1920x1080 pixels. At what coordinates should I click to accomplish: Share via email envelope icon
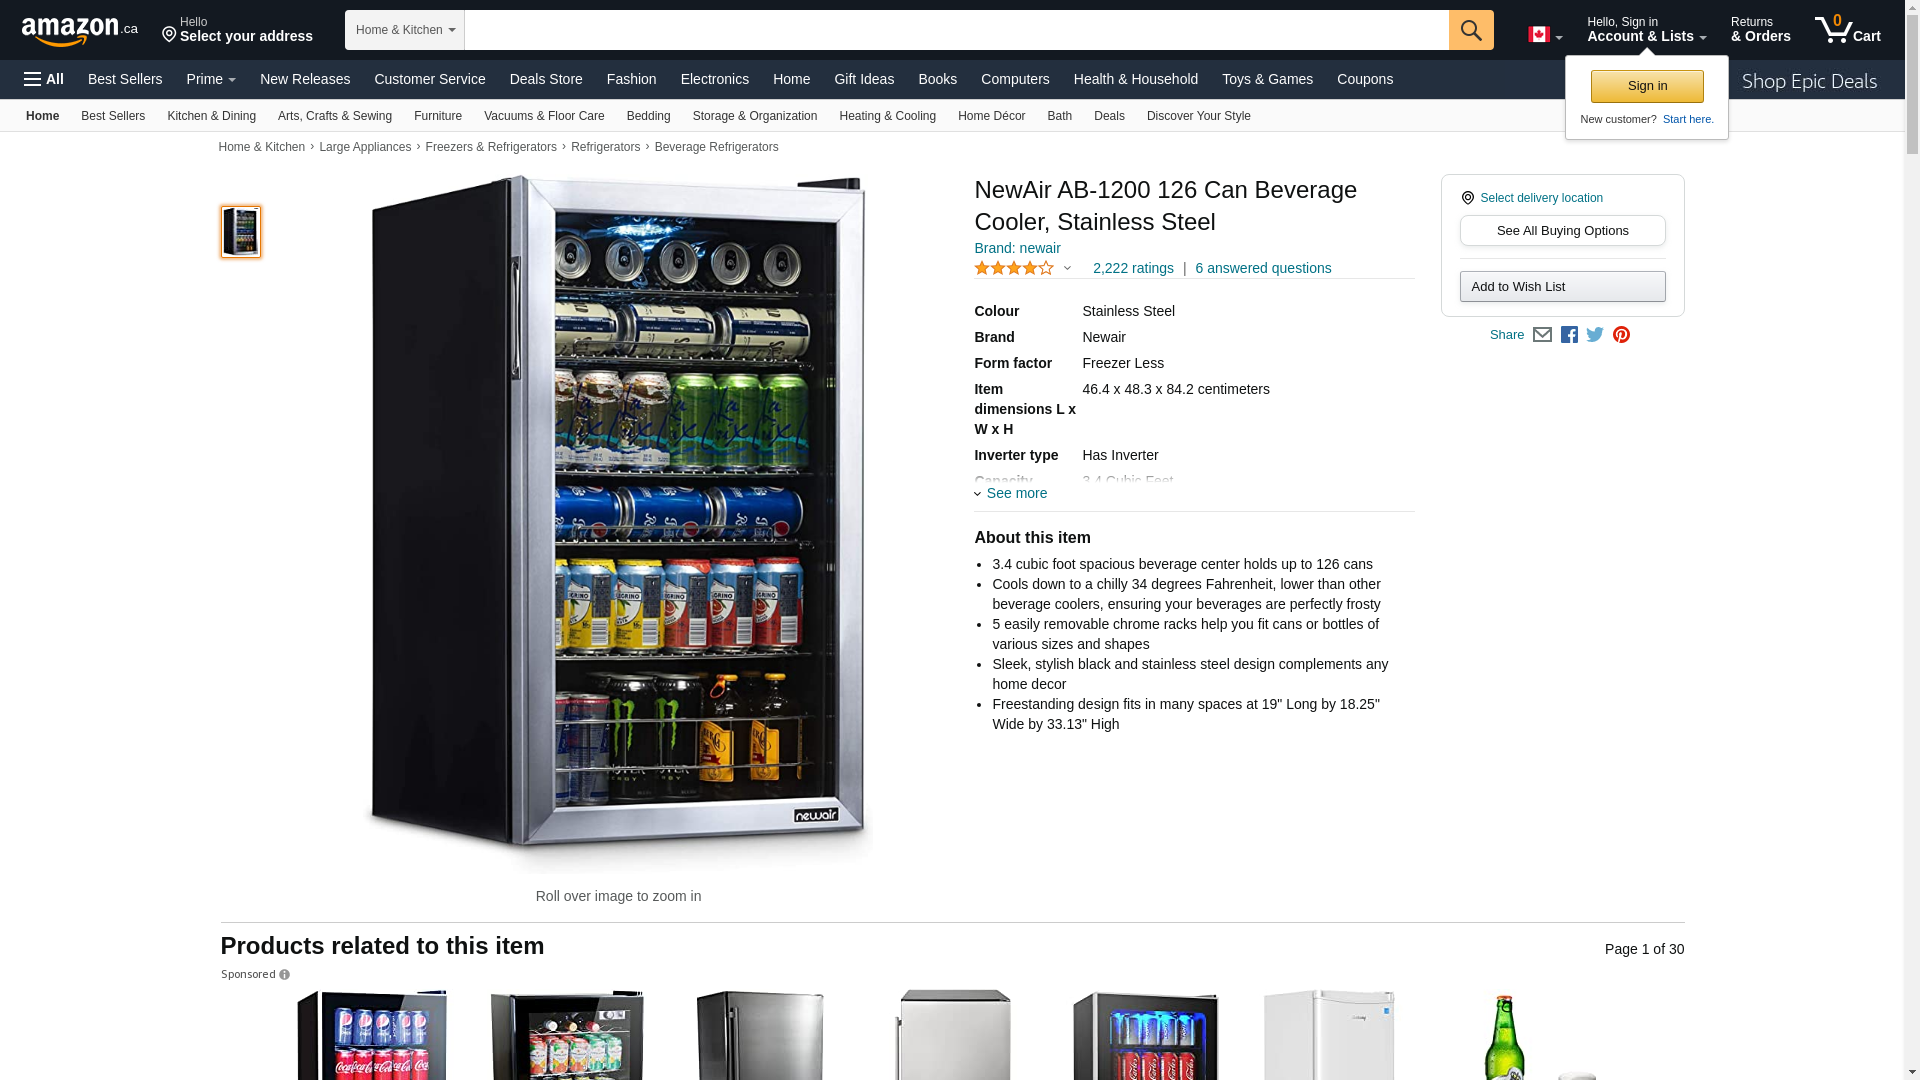click(1542, 335)
